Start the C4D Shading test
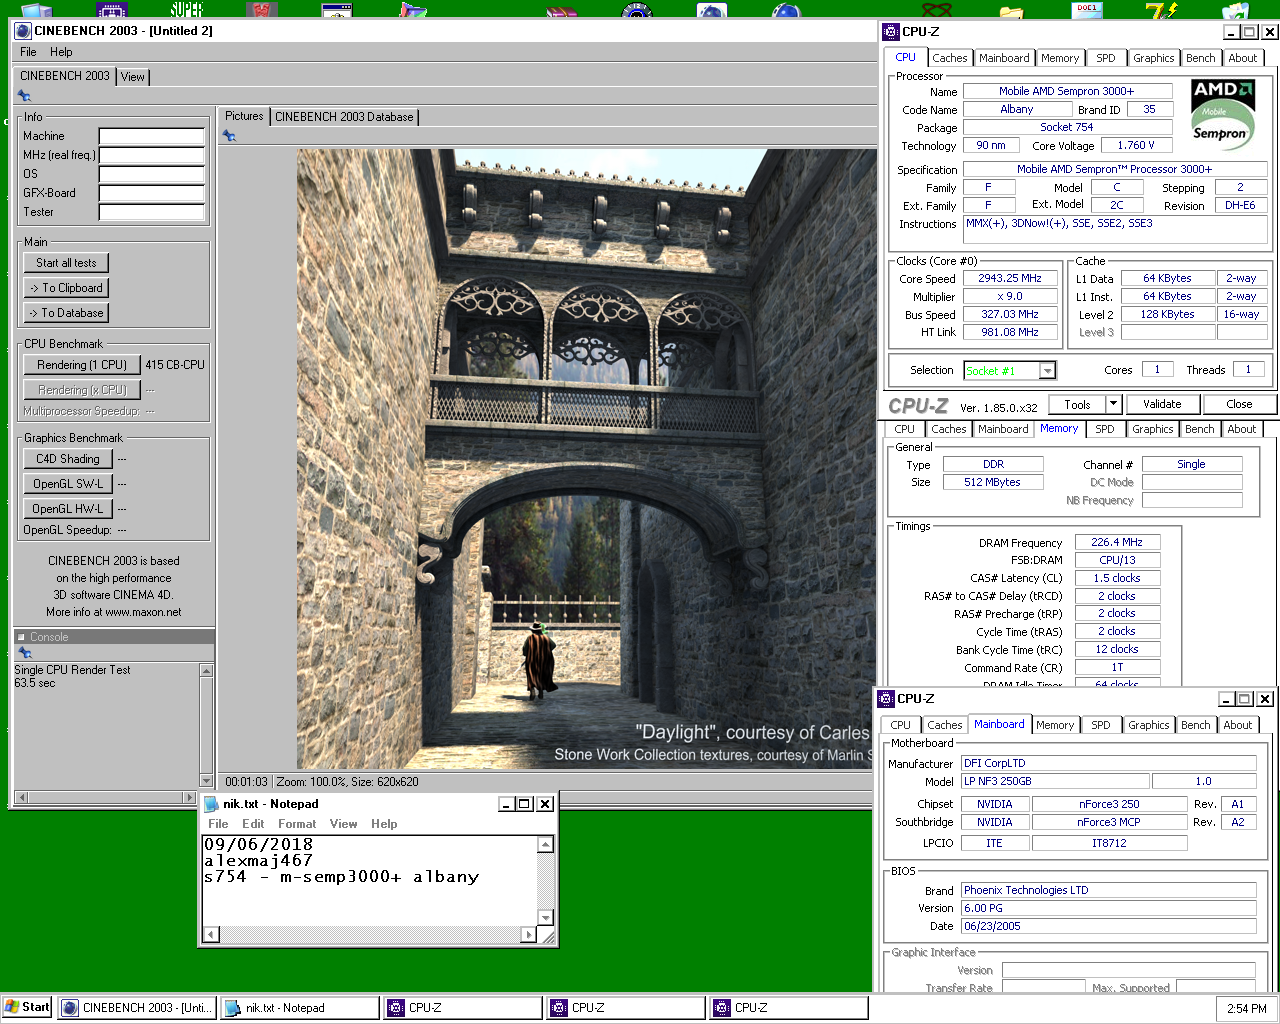 click(x=68, y=459)
